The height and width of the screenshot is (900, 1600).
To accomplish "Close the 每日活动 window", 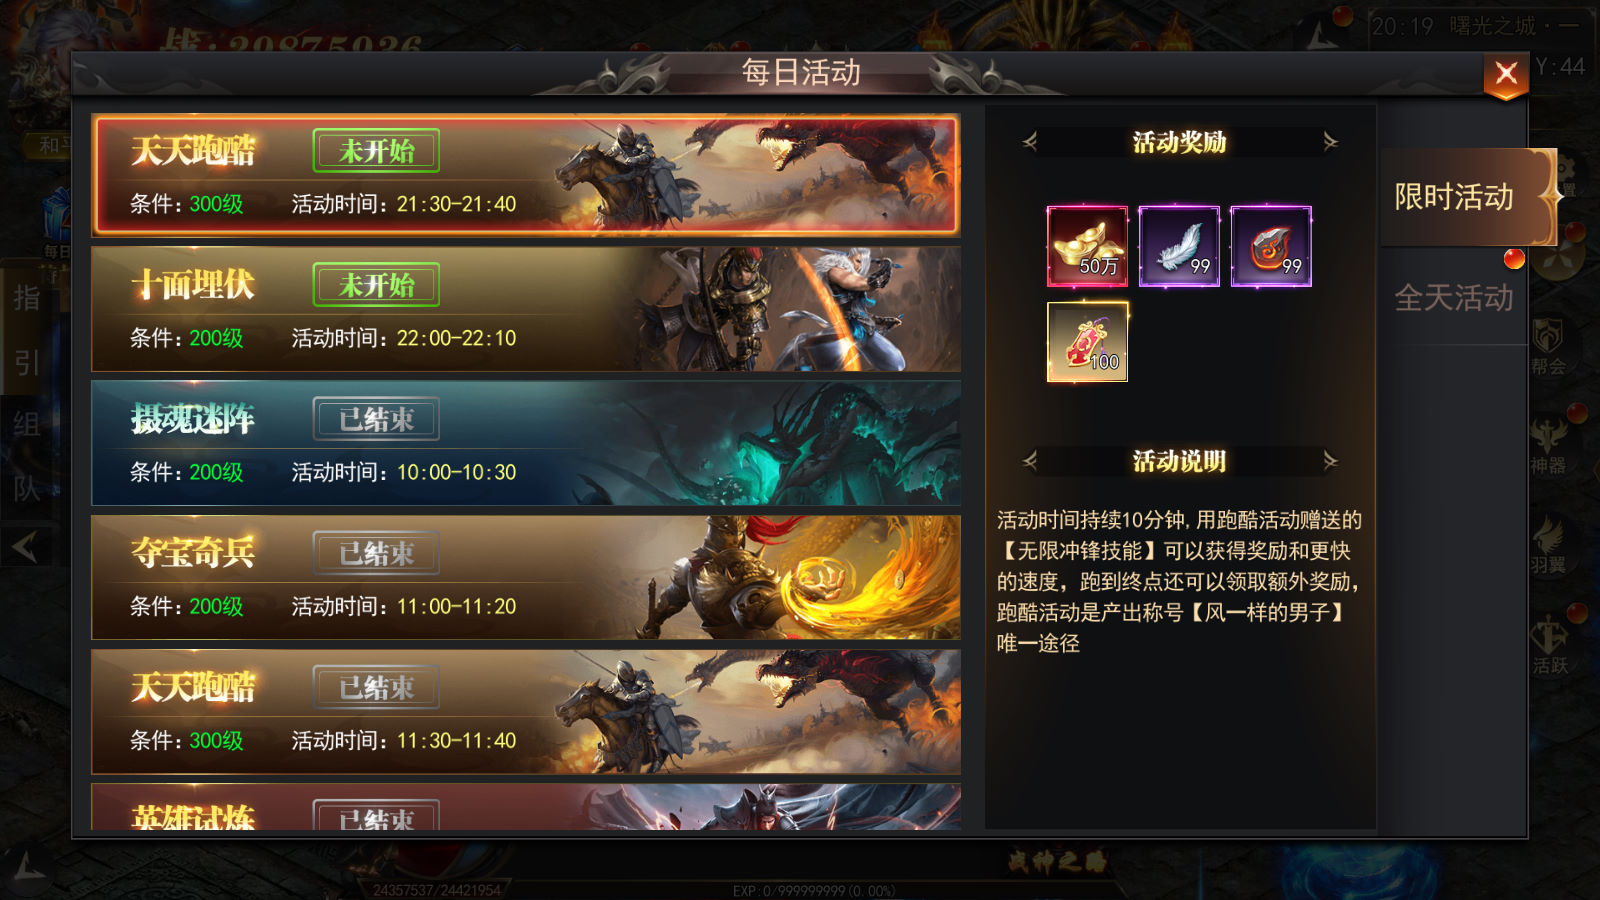I will click(x=1506, y=75).
